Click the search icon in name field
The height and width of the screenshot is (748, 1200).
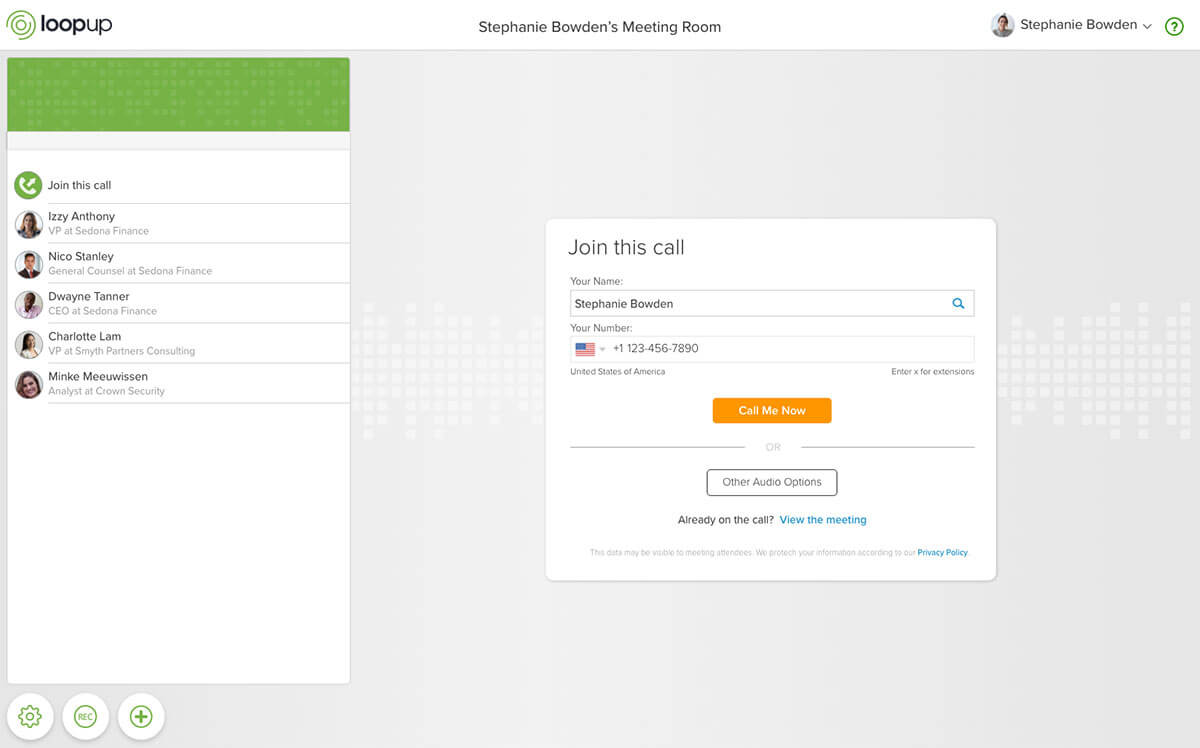(x=958, y=304)
